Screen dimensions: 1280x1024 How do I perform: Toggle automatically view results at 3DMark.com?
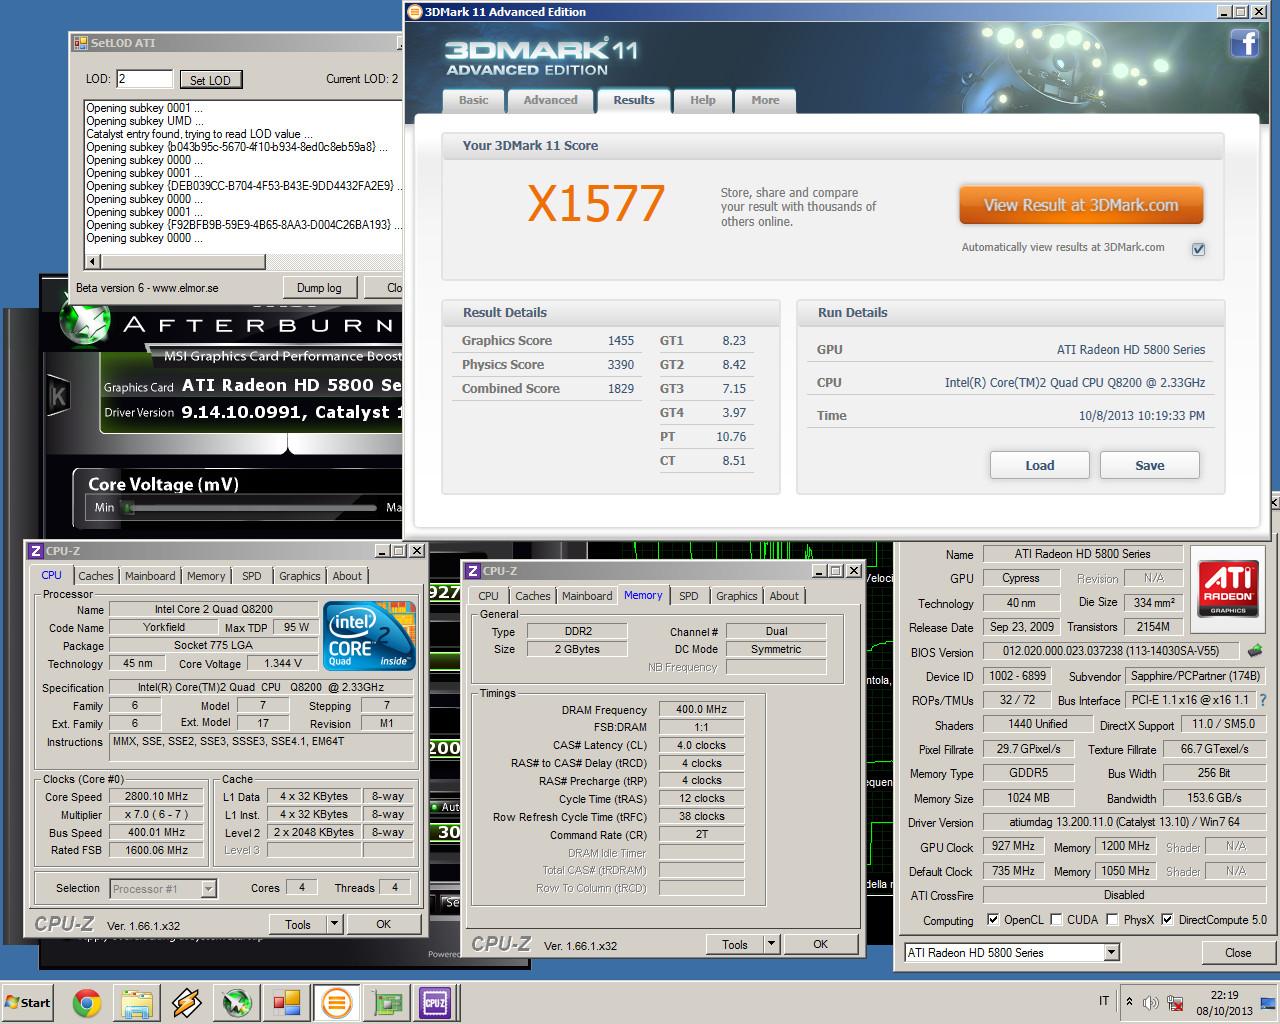(1198, 249)
